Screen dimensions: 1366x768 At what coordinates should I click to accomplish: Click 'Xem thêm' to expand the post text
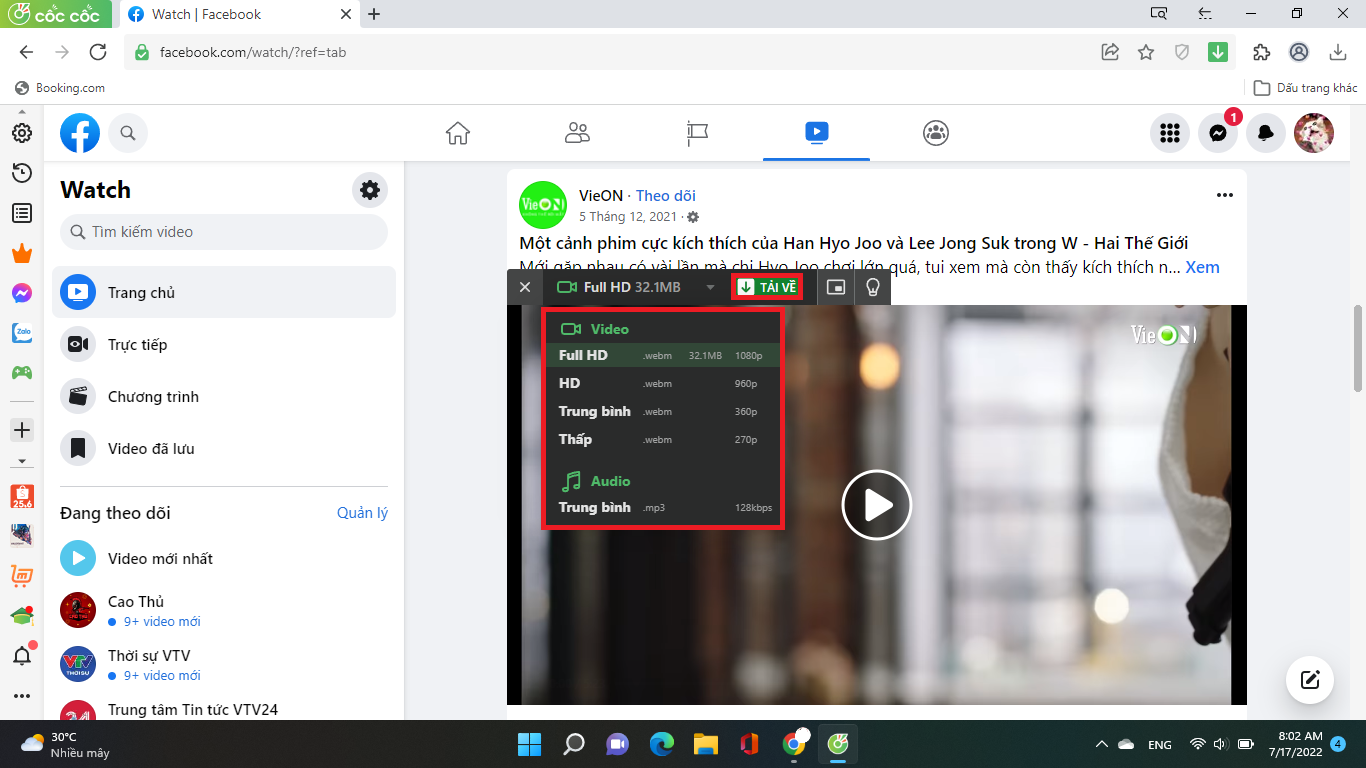point(1202,267)
